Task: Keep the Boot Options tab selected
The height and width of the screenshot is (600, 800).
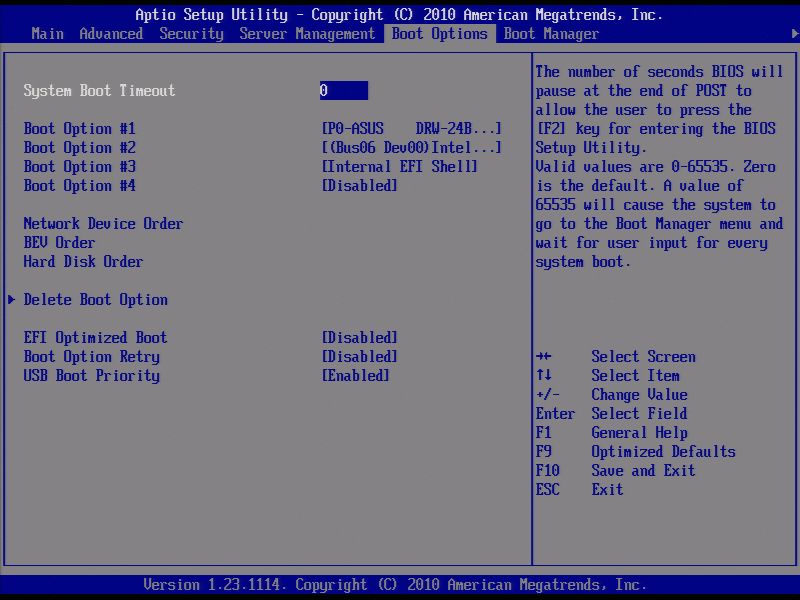Action: click(439, 33)
